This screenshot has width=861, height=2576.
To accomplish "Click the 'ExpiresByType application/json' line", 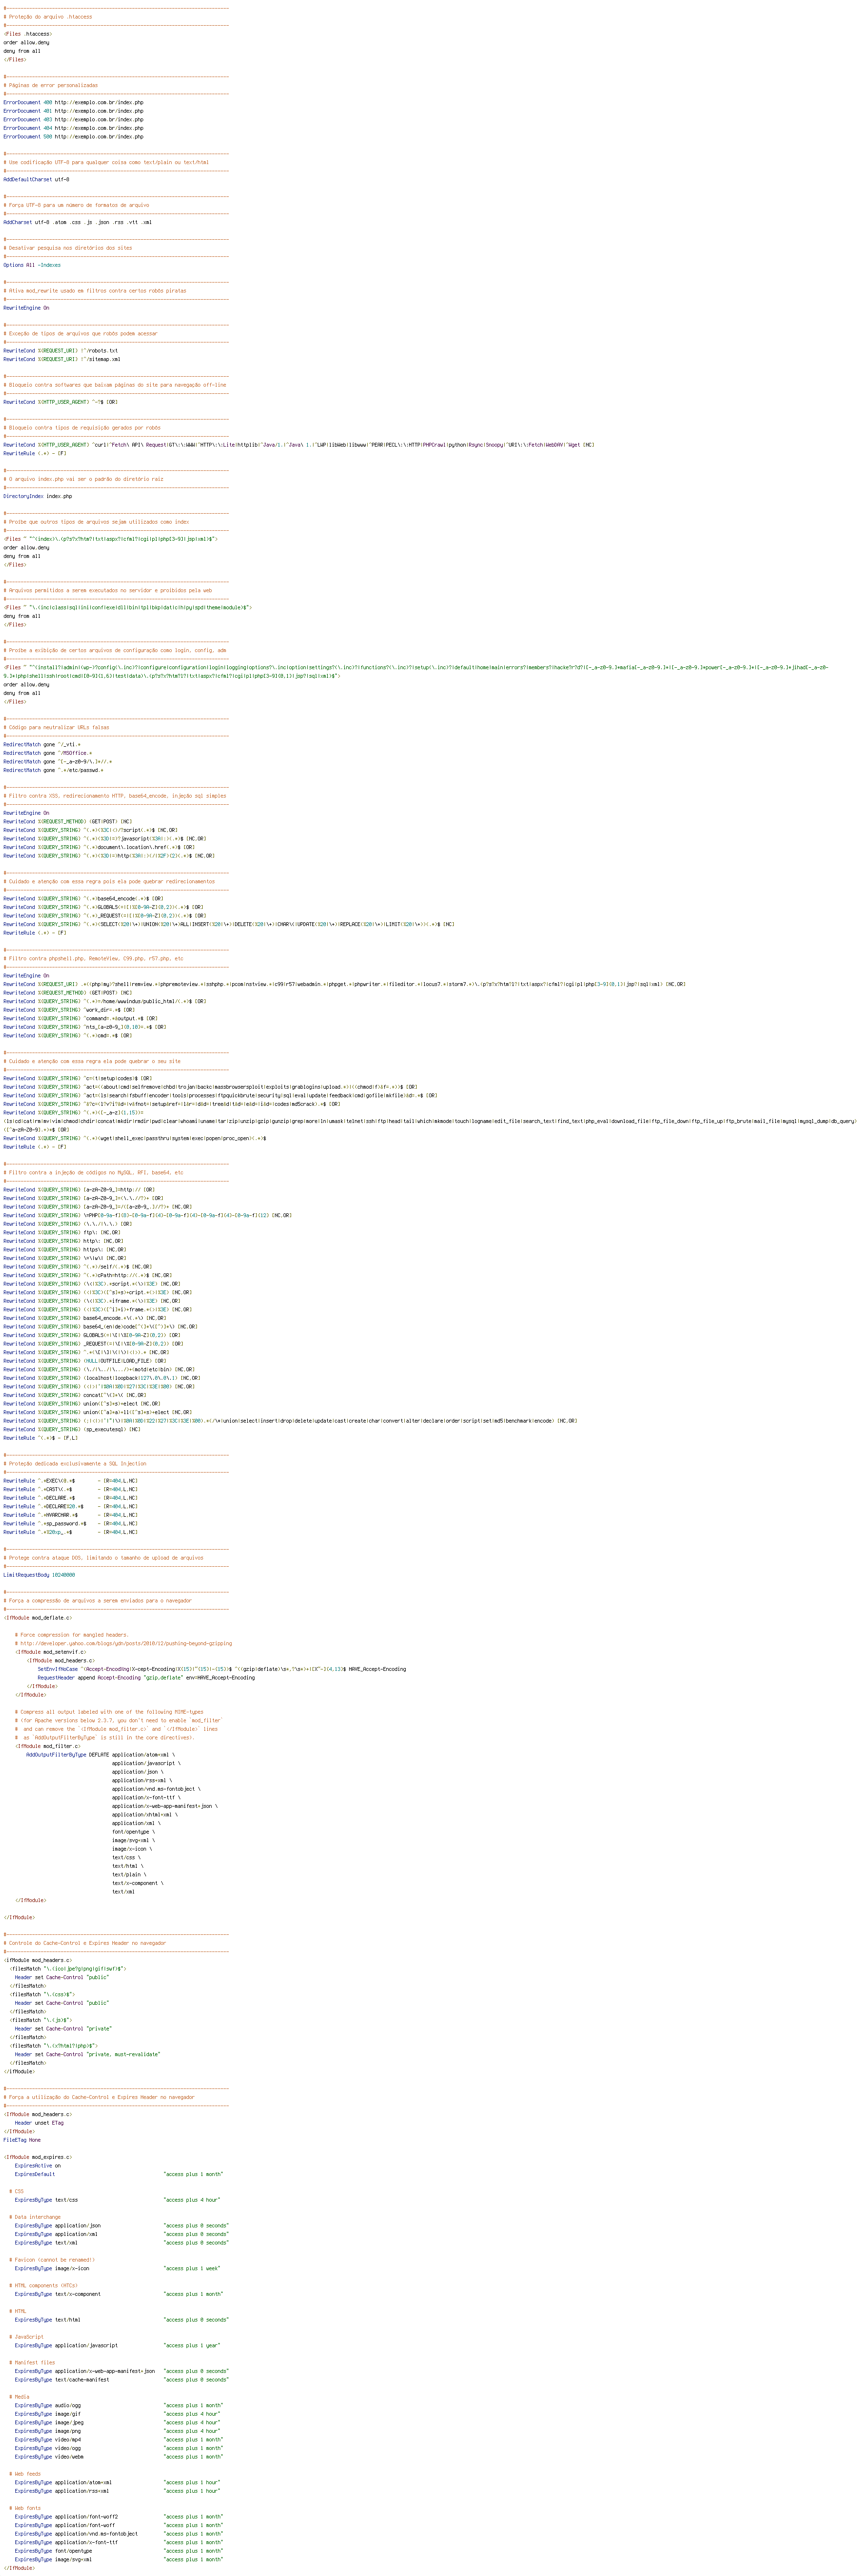I will pyautogui.click(x=121, y=2225).
